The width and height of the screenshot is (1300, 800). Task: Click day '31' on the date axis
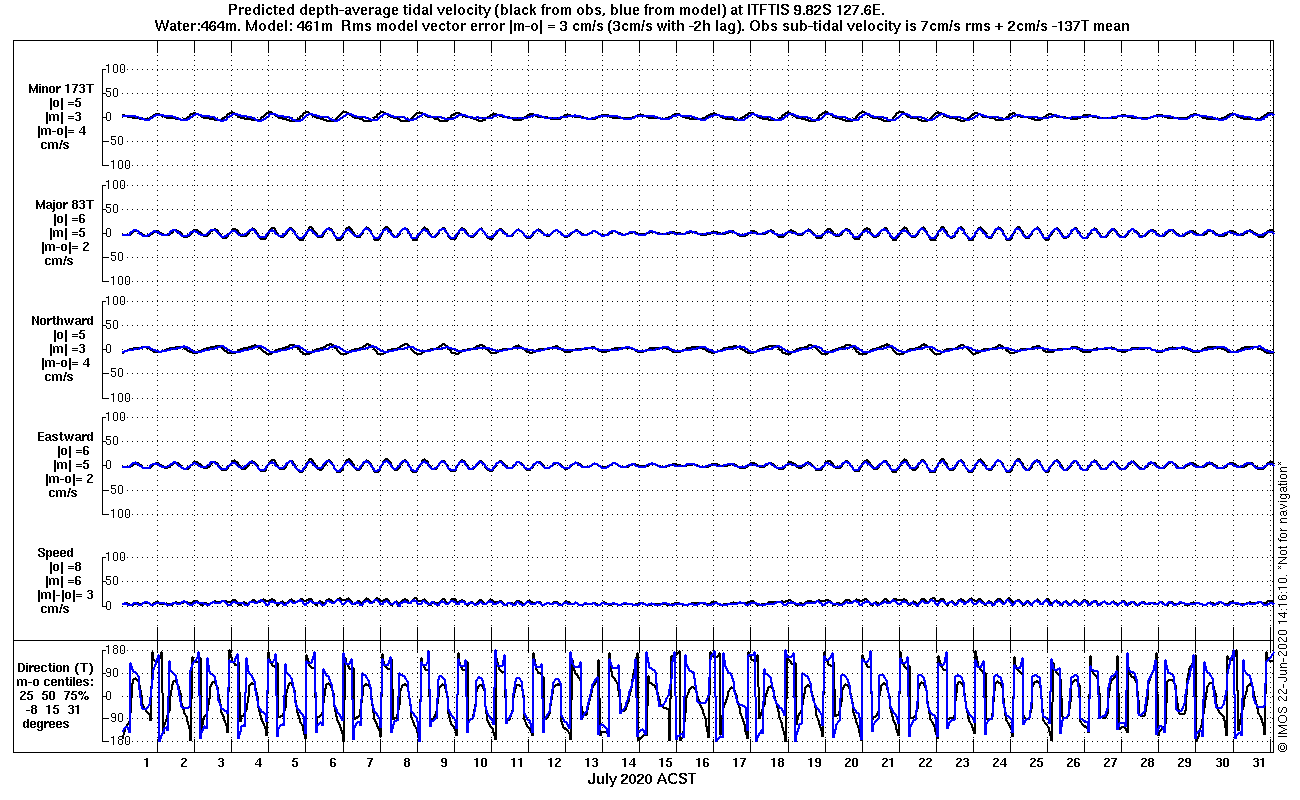1257,763
